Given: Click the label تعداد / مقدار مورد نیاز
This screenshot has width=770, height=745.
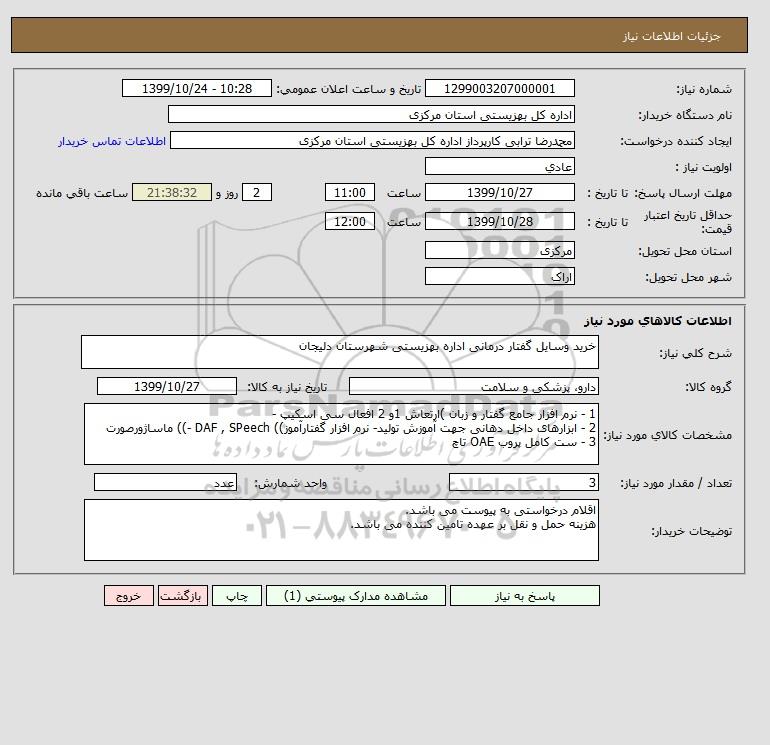Looking at the screenshot, I should point(676,483).
